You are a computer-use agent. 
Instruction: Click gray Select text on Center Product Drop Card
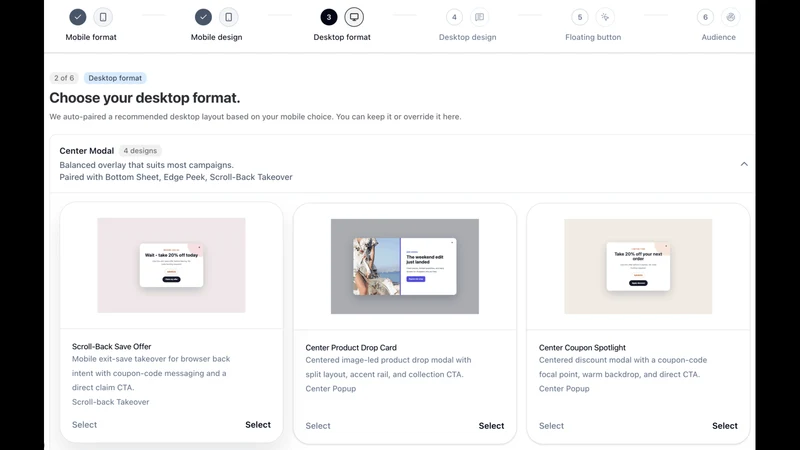[x=318, y=426]
